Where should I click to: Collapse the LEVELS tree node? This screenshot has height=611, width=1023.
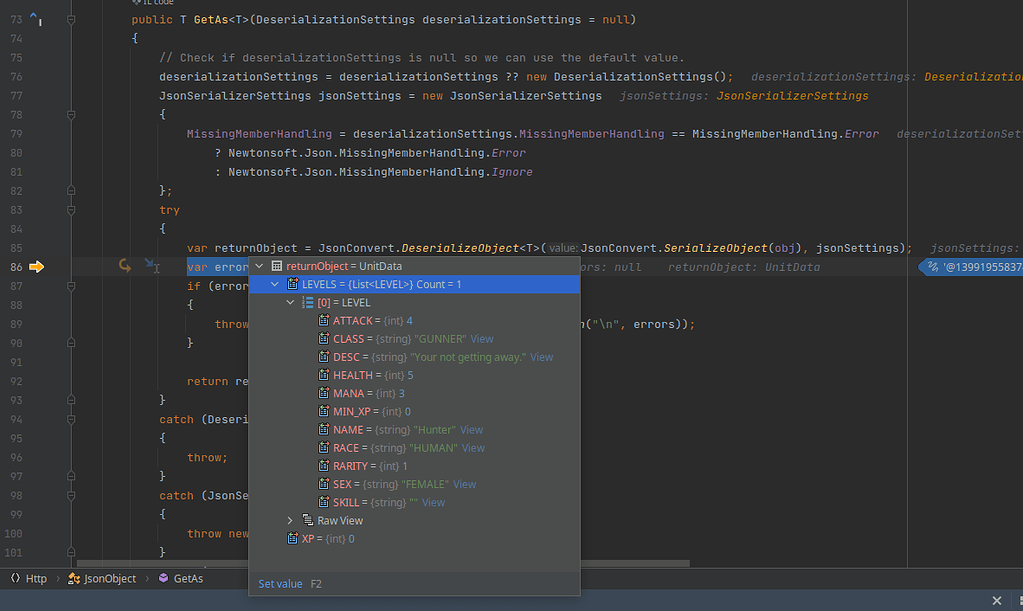point(274,284)
